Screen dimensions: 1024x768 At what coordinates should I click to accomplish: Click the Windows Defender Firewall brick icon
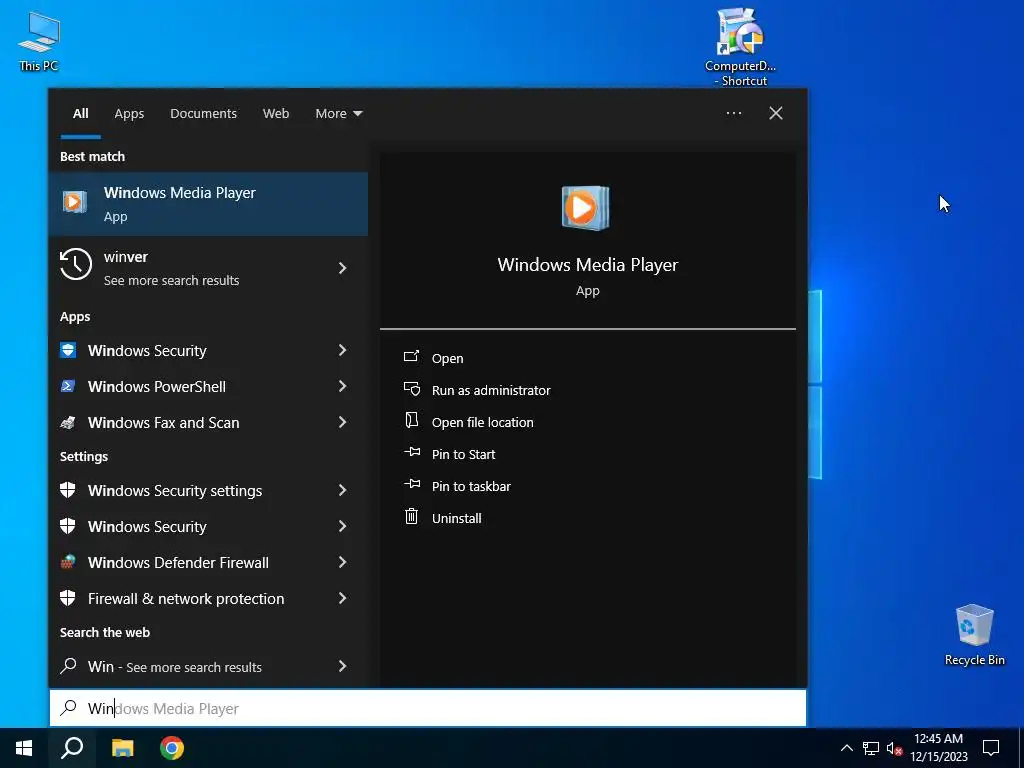tap(68, 562)
